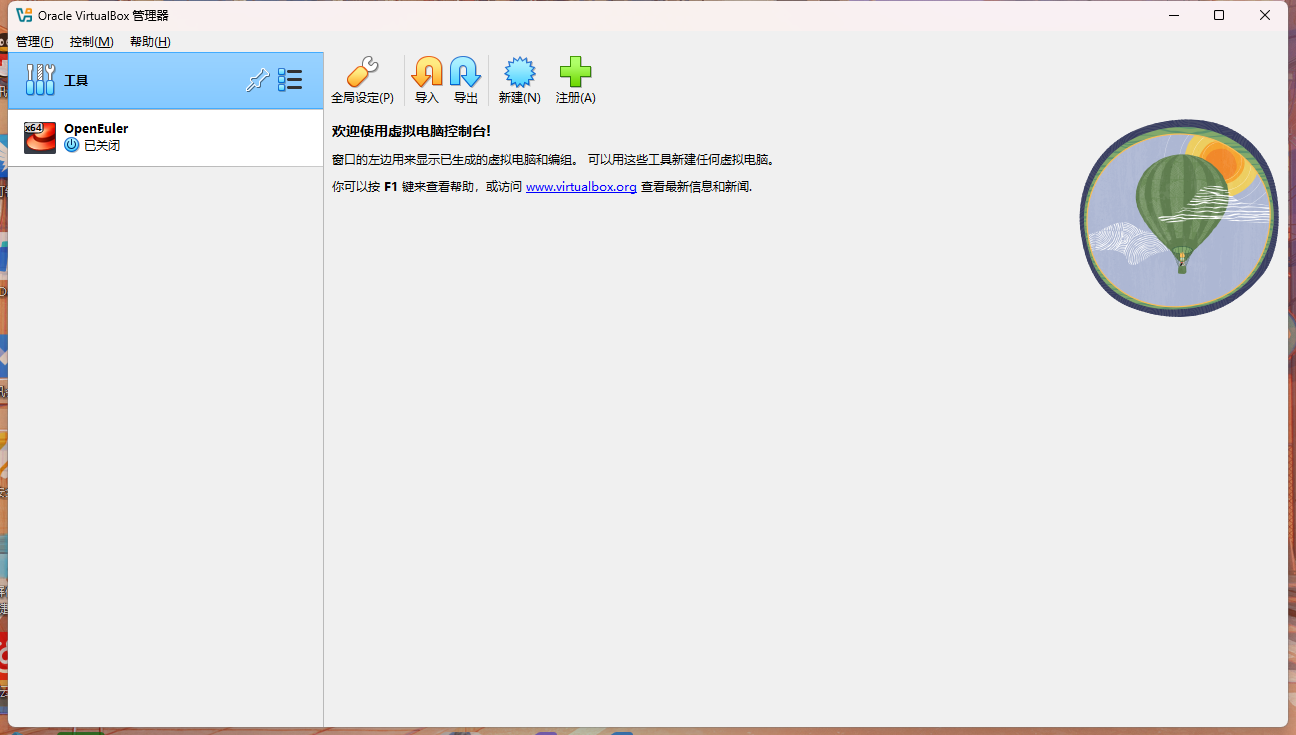
Task: Click the pin icon in Tools row
Action: [x=258, y=80]
